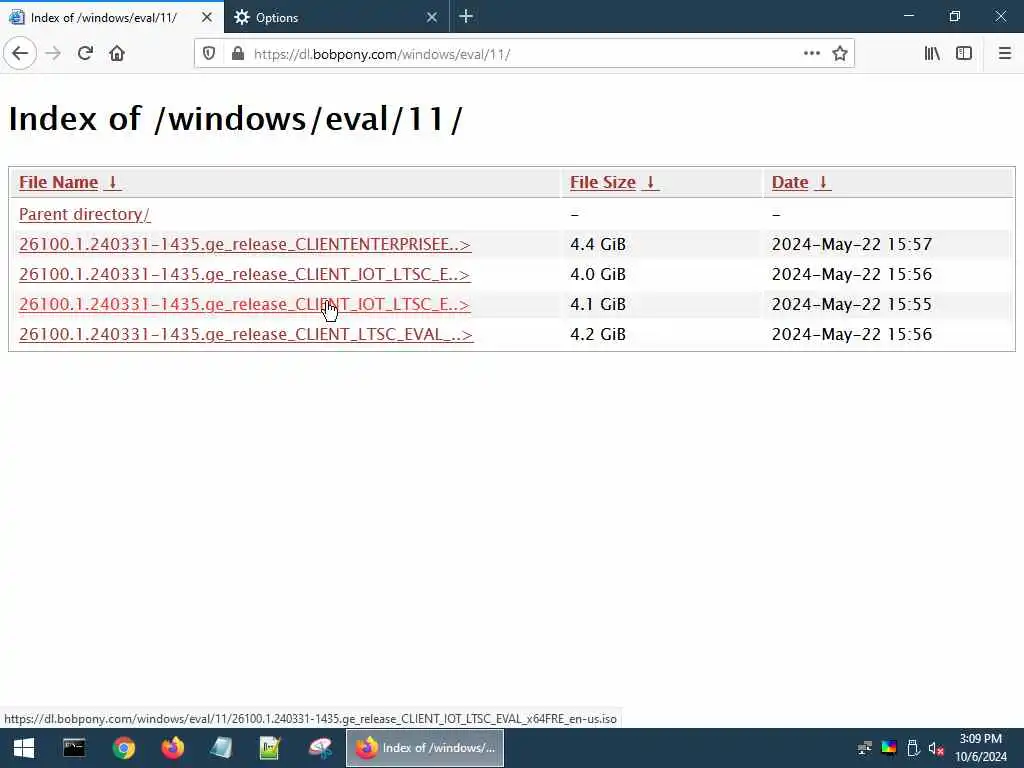The image size is (1024, 768).
Task: Bookmark this page with the star
Action: (840, 54)
